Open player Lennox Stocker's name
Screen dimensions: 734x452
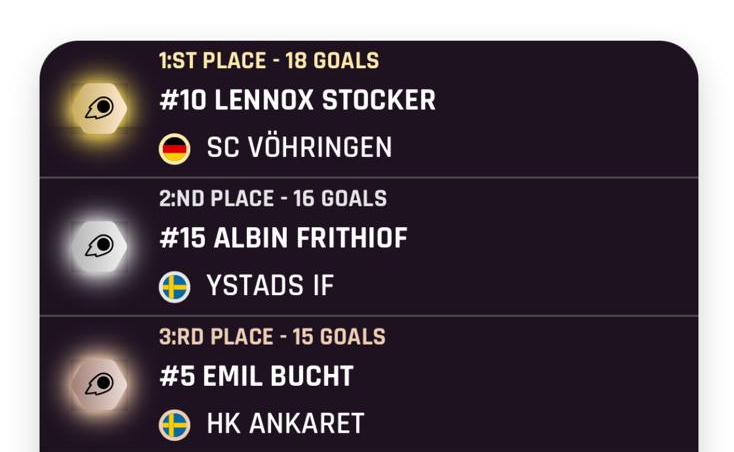(x=324, y=101)
